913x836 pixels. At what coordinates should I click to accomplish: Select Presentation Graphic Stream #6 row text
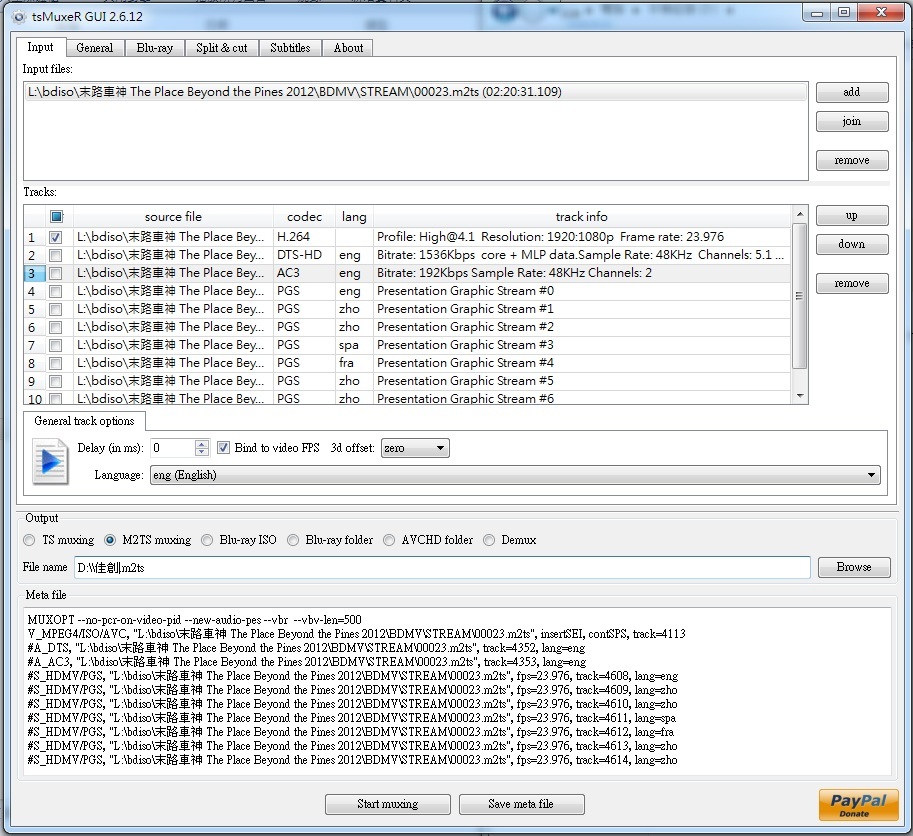click(465, 399)
